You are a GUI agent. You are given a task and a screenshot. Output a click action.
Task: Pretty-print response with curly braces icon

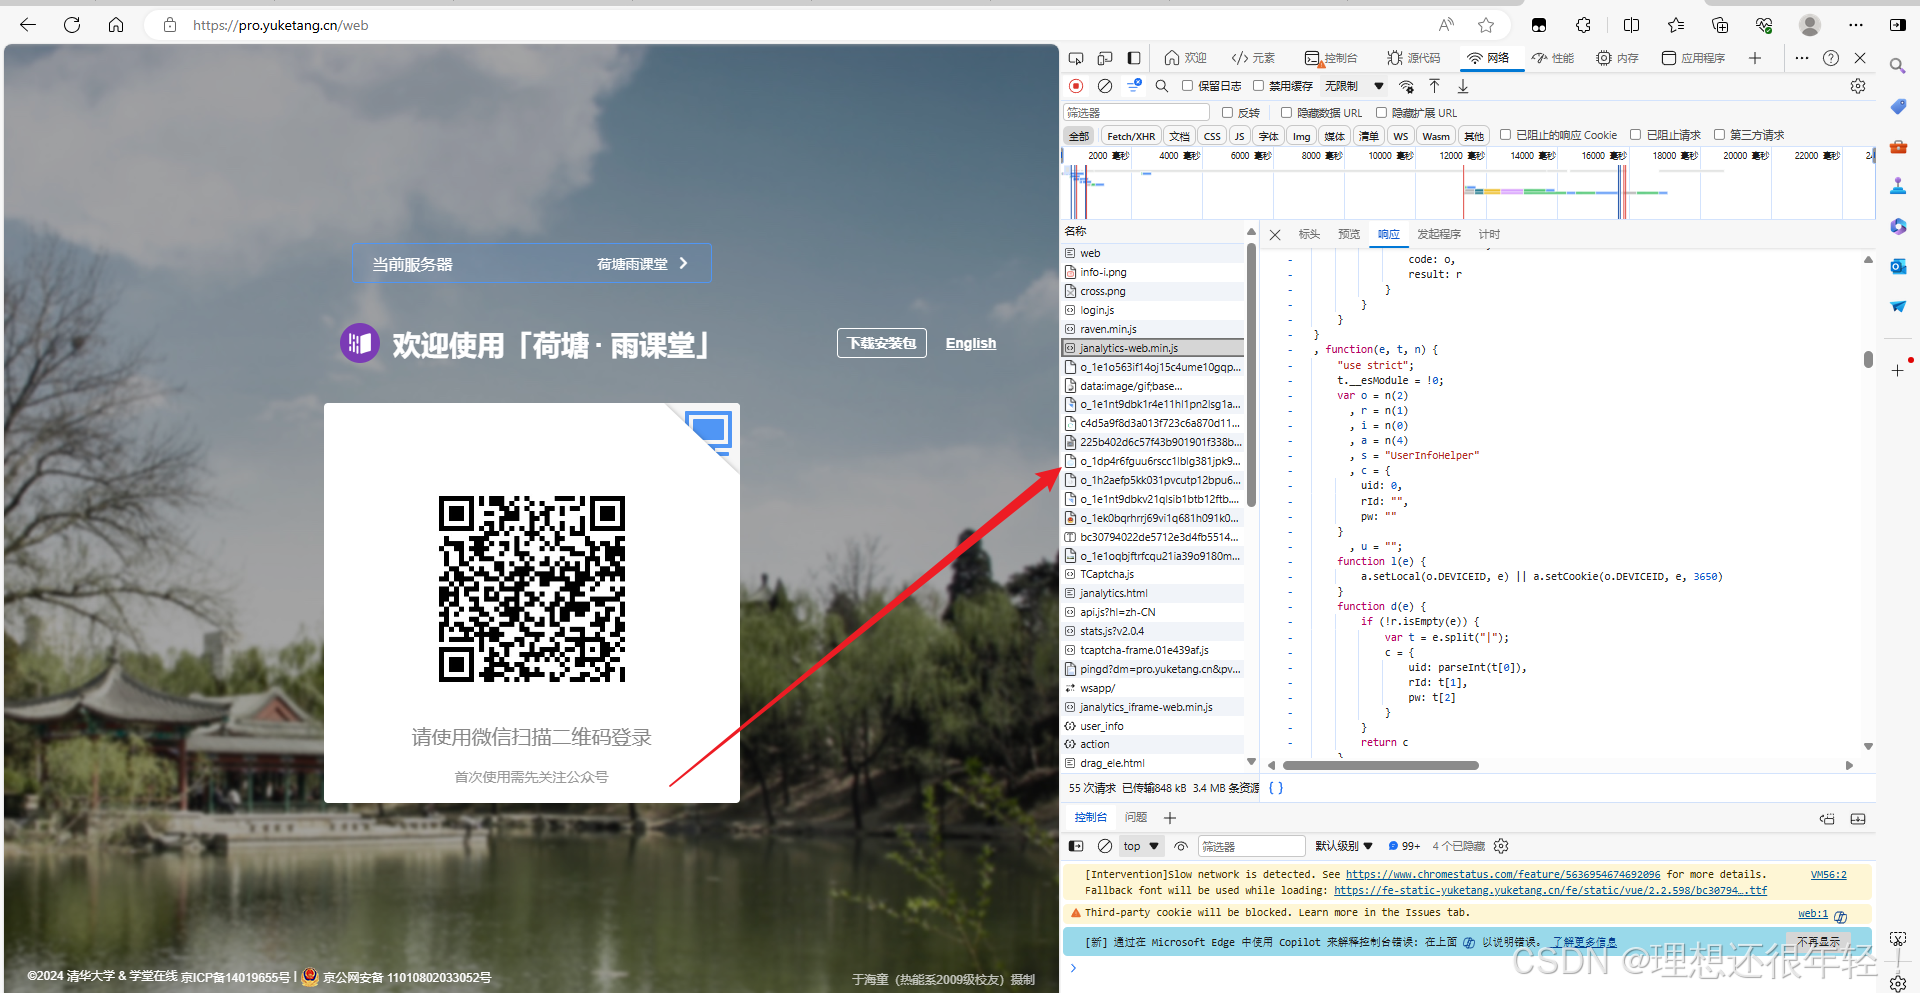click(1276, 788)
